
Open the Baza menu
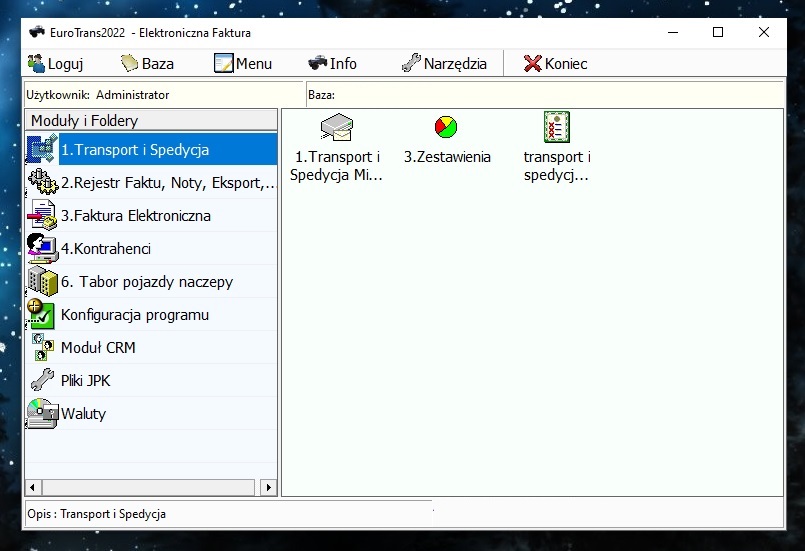pos(147,64)
